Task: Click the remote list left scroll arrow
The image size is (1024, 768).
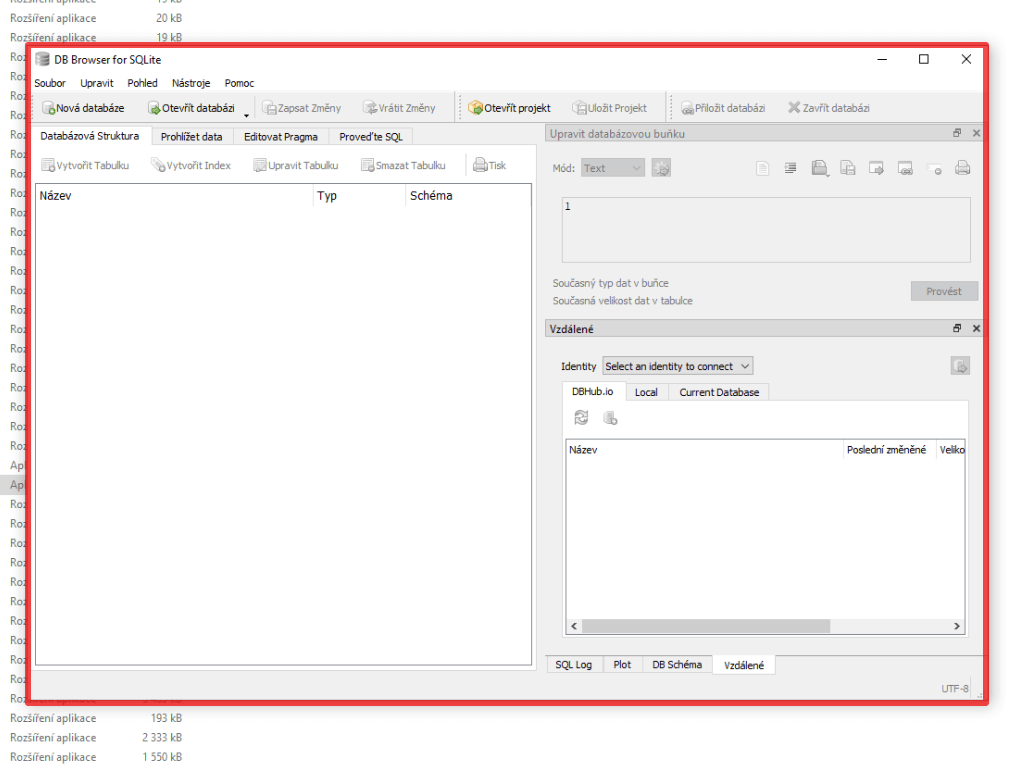Action: 573,626
